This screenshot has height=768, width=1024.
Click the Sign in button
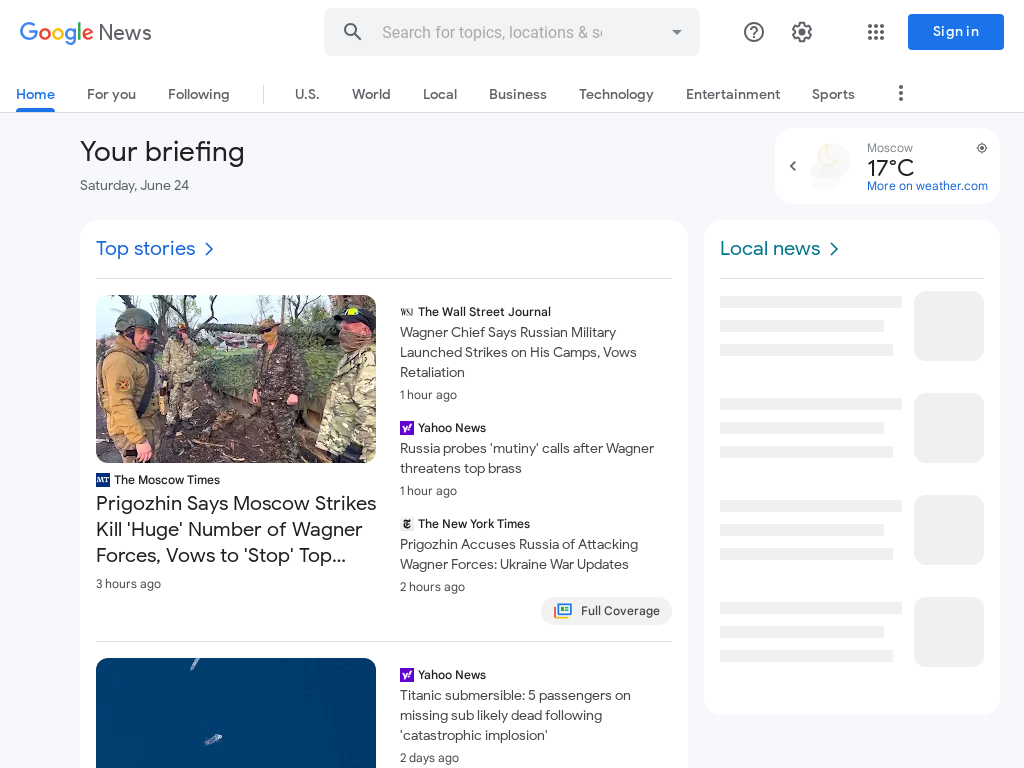pos(955,32)
